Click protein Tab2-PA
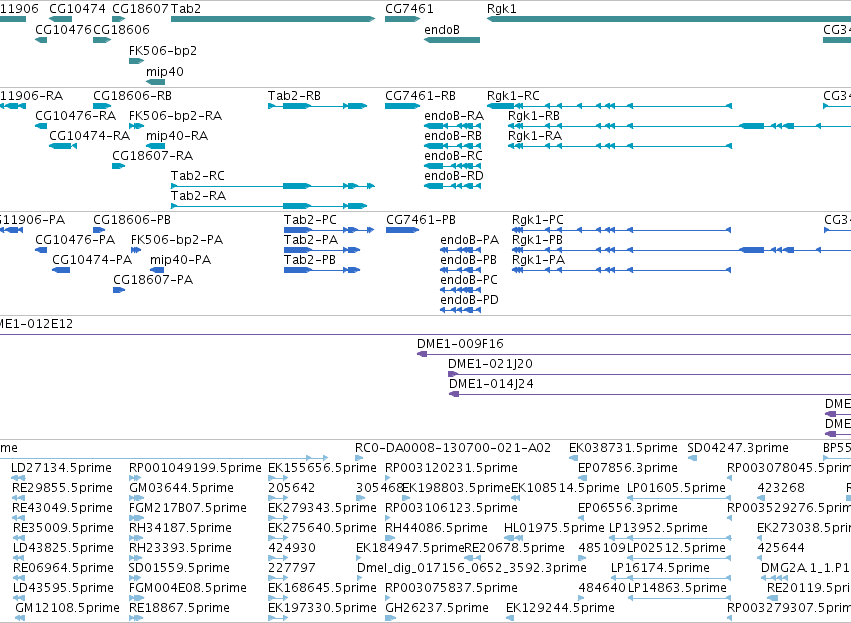 click(322, 250)
